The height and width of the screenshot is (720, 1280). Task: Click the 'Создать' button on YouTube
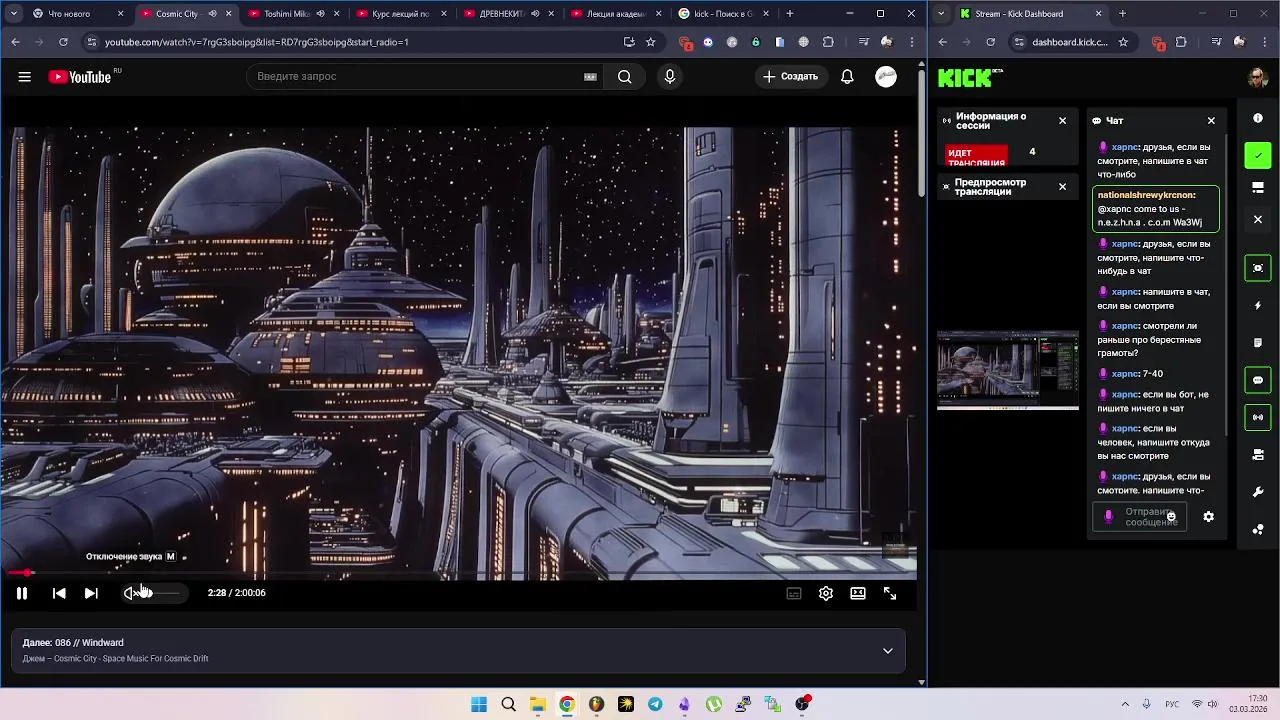(790, 77)
